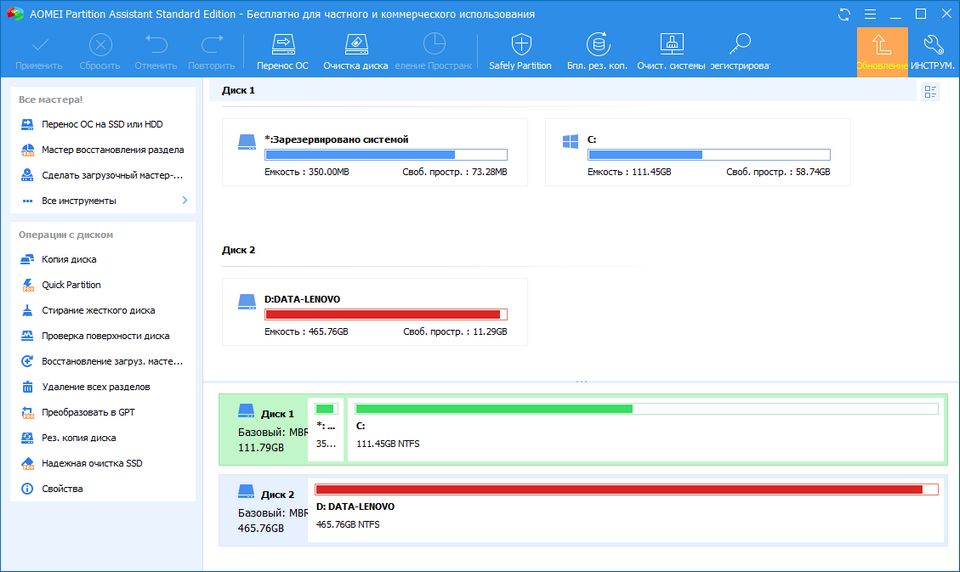Launch the Очистка диска disk wipe tool
The image size is (960, 572).
pos(356,51)
